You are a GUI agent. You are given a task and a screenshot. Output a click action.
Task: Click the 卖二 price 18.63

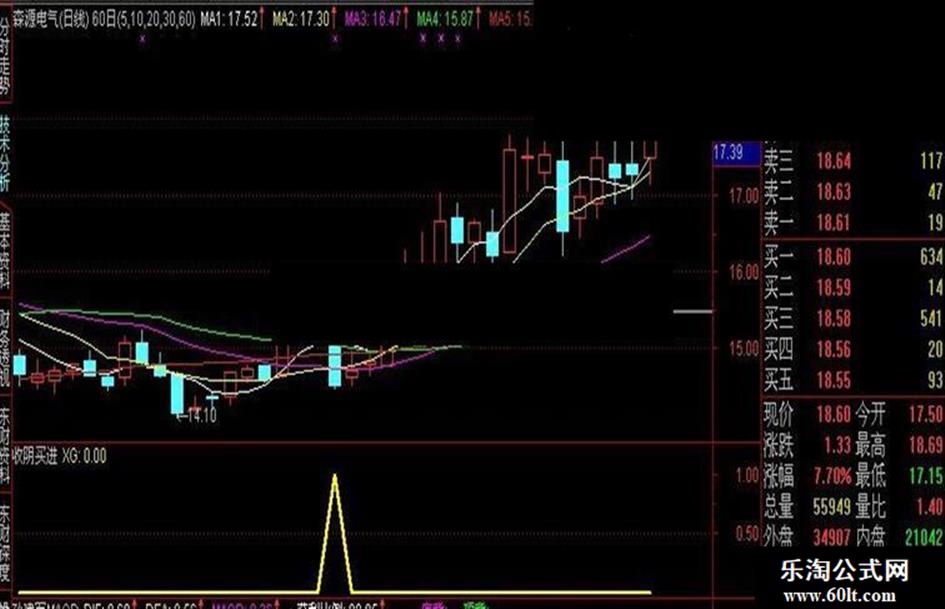[834, 192]
